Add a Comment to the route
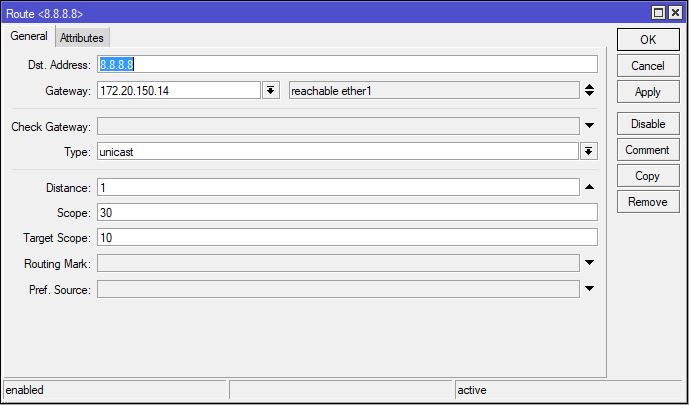Screen dimensions: 689x405 647,150
